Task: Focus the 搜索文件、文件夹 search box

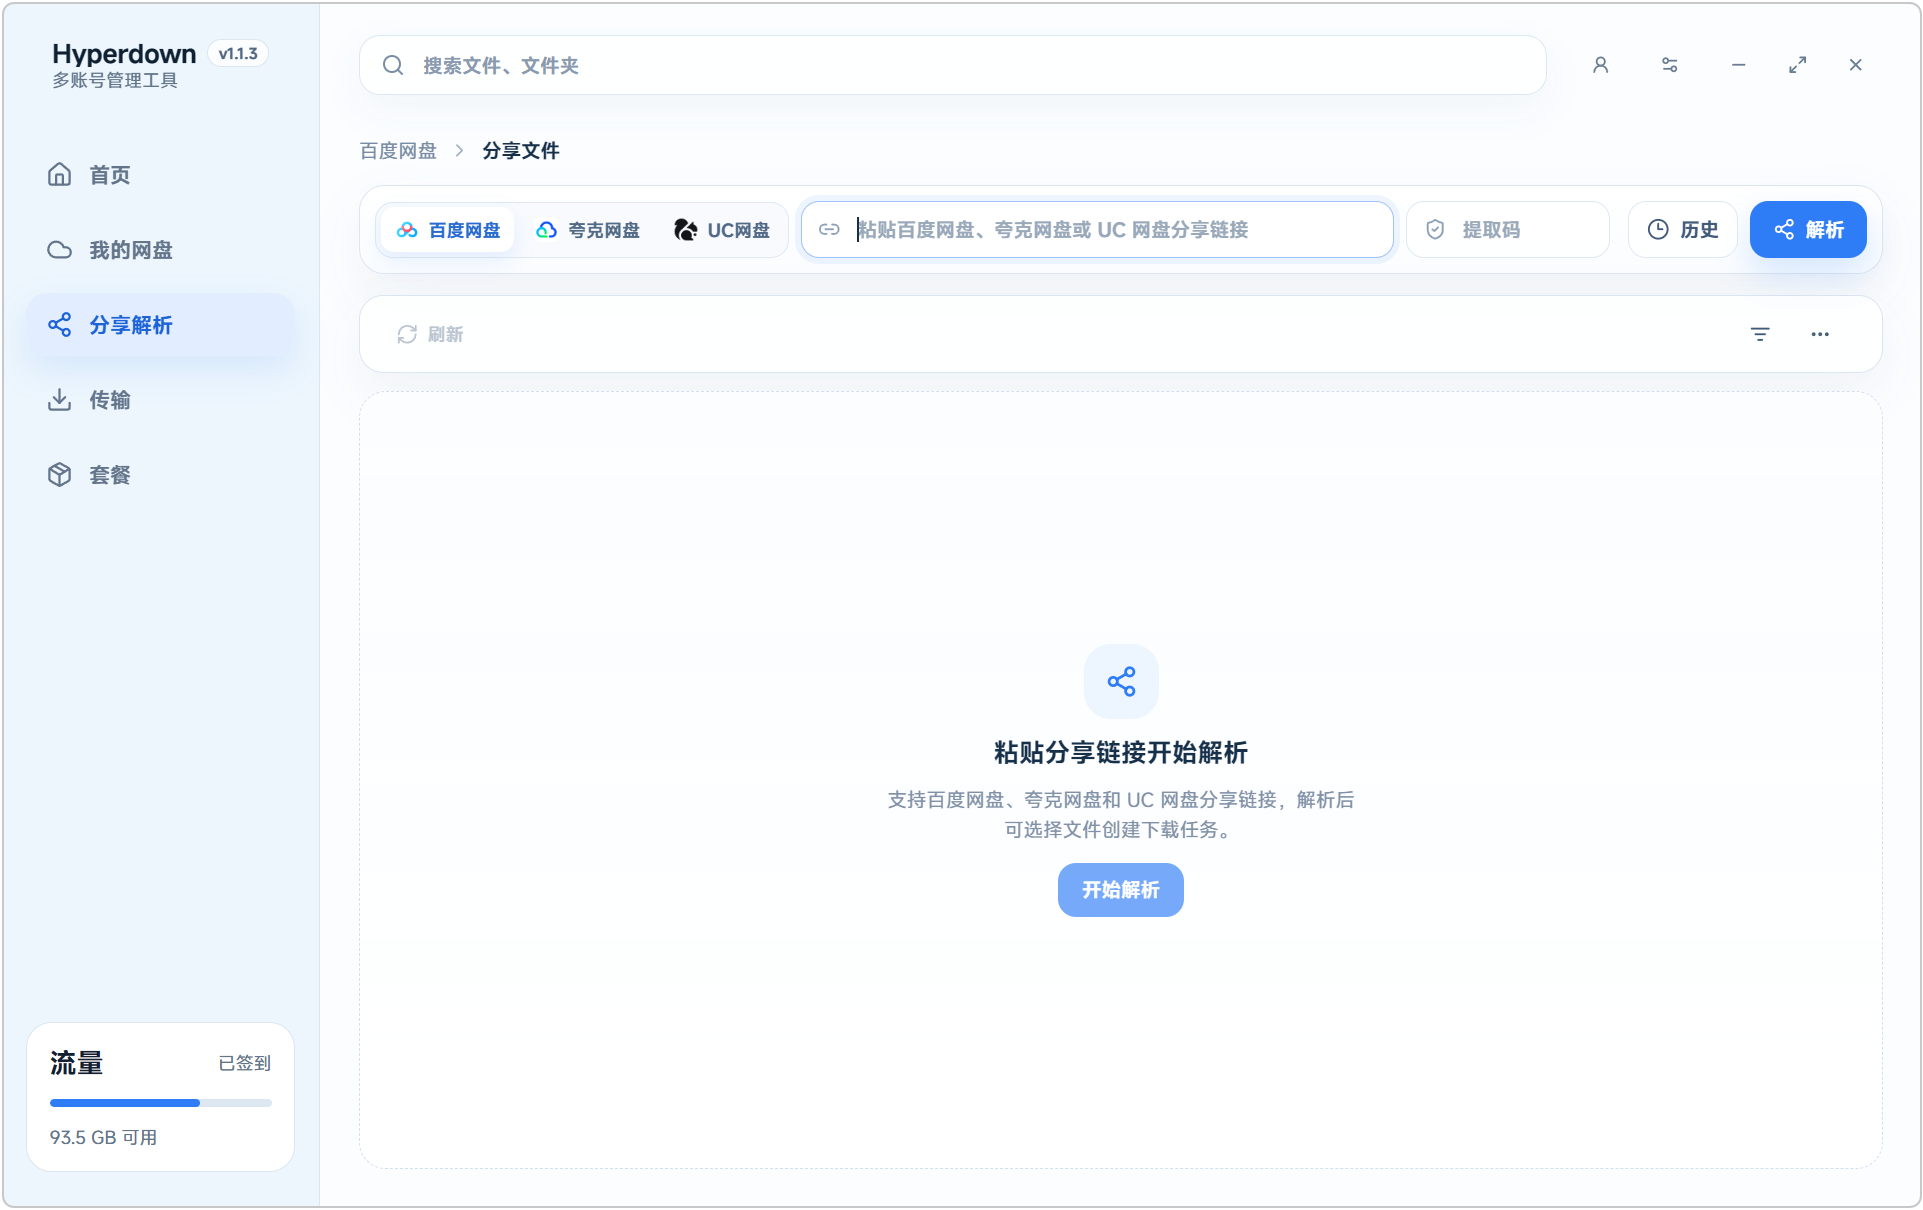Action: (x=953, y=65)
